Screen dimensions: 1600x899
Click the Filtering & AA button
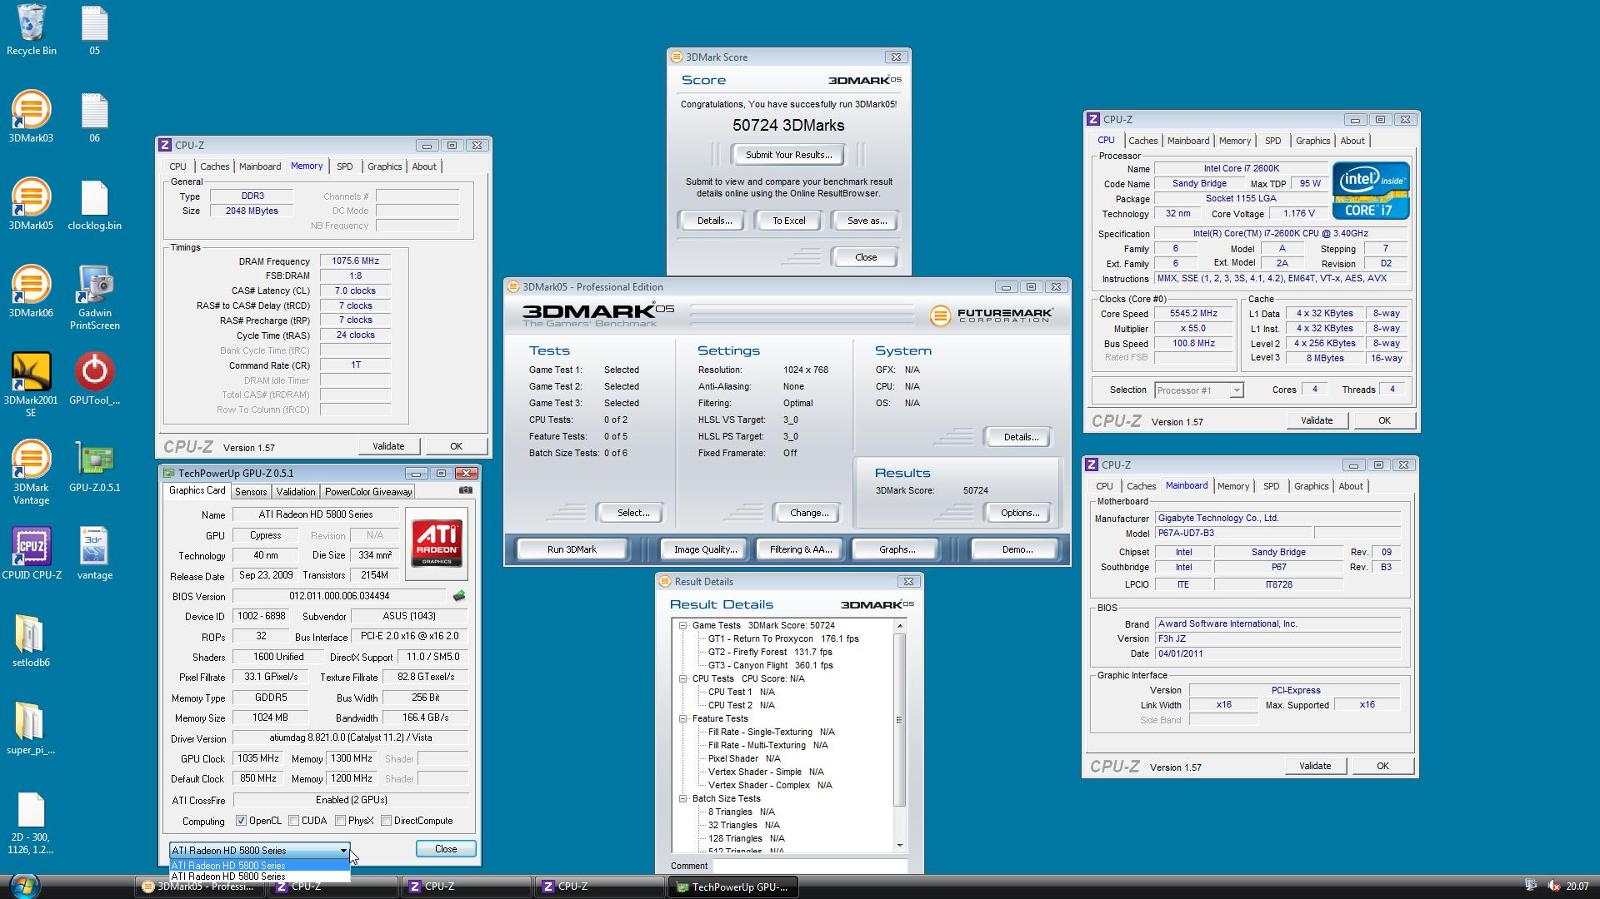click(801, 550)
